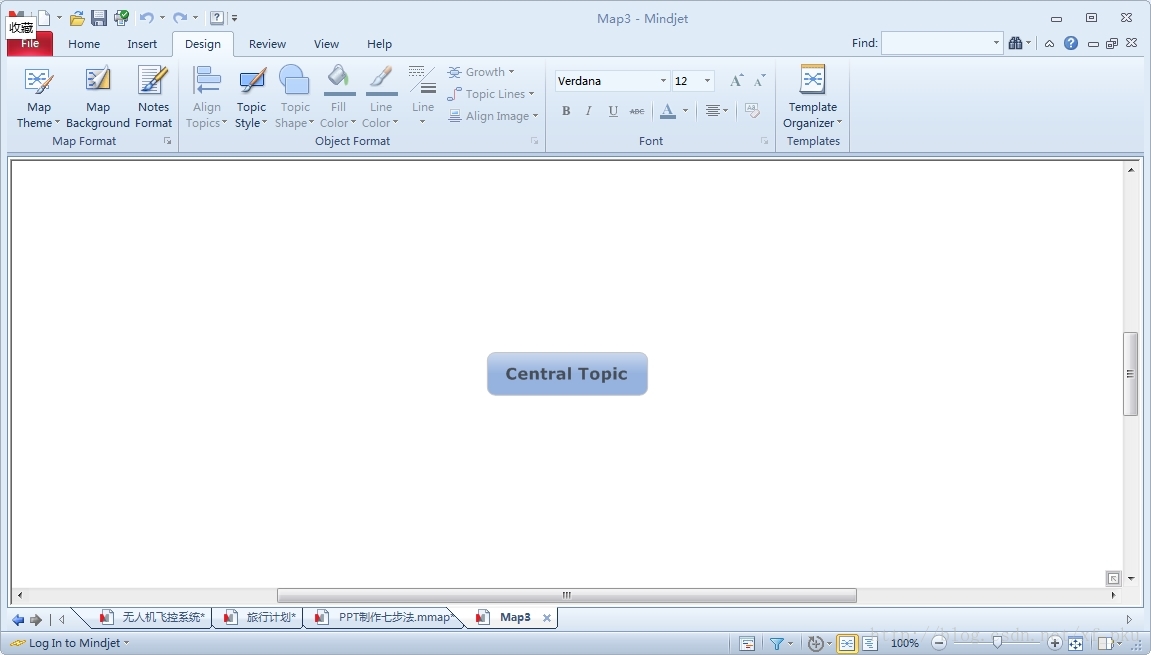Zoom out with the minus button
This screenshot has width=1151, height=655.
pos(939,643)
